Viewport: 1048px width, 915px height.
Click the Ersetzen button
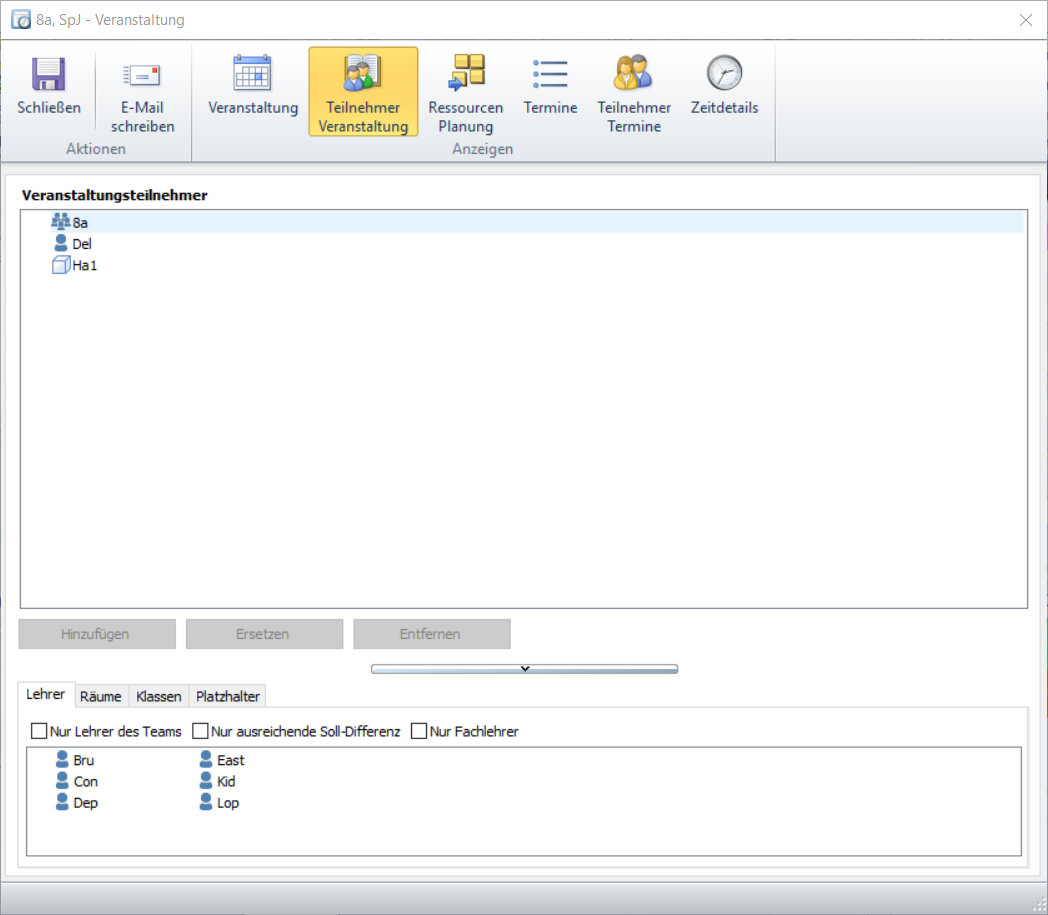pyautogui.click(x=264, y=634)
